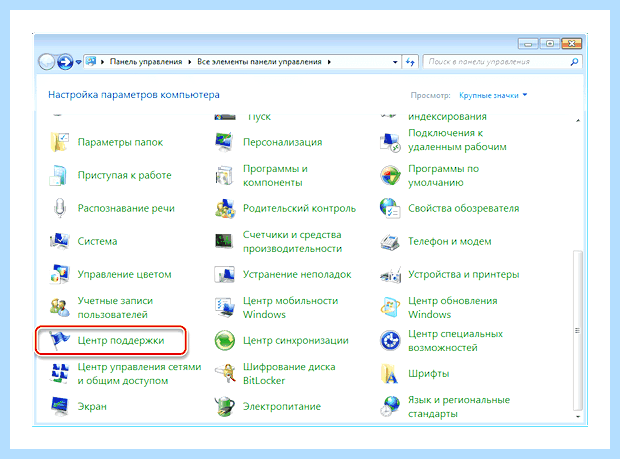Open the Folder Options (Параметры папок) icon
The height and width of the screenshot is (459, 620).
point(59,142)
